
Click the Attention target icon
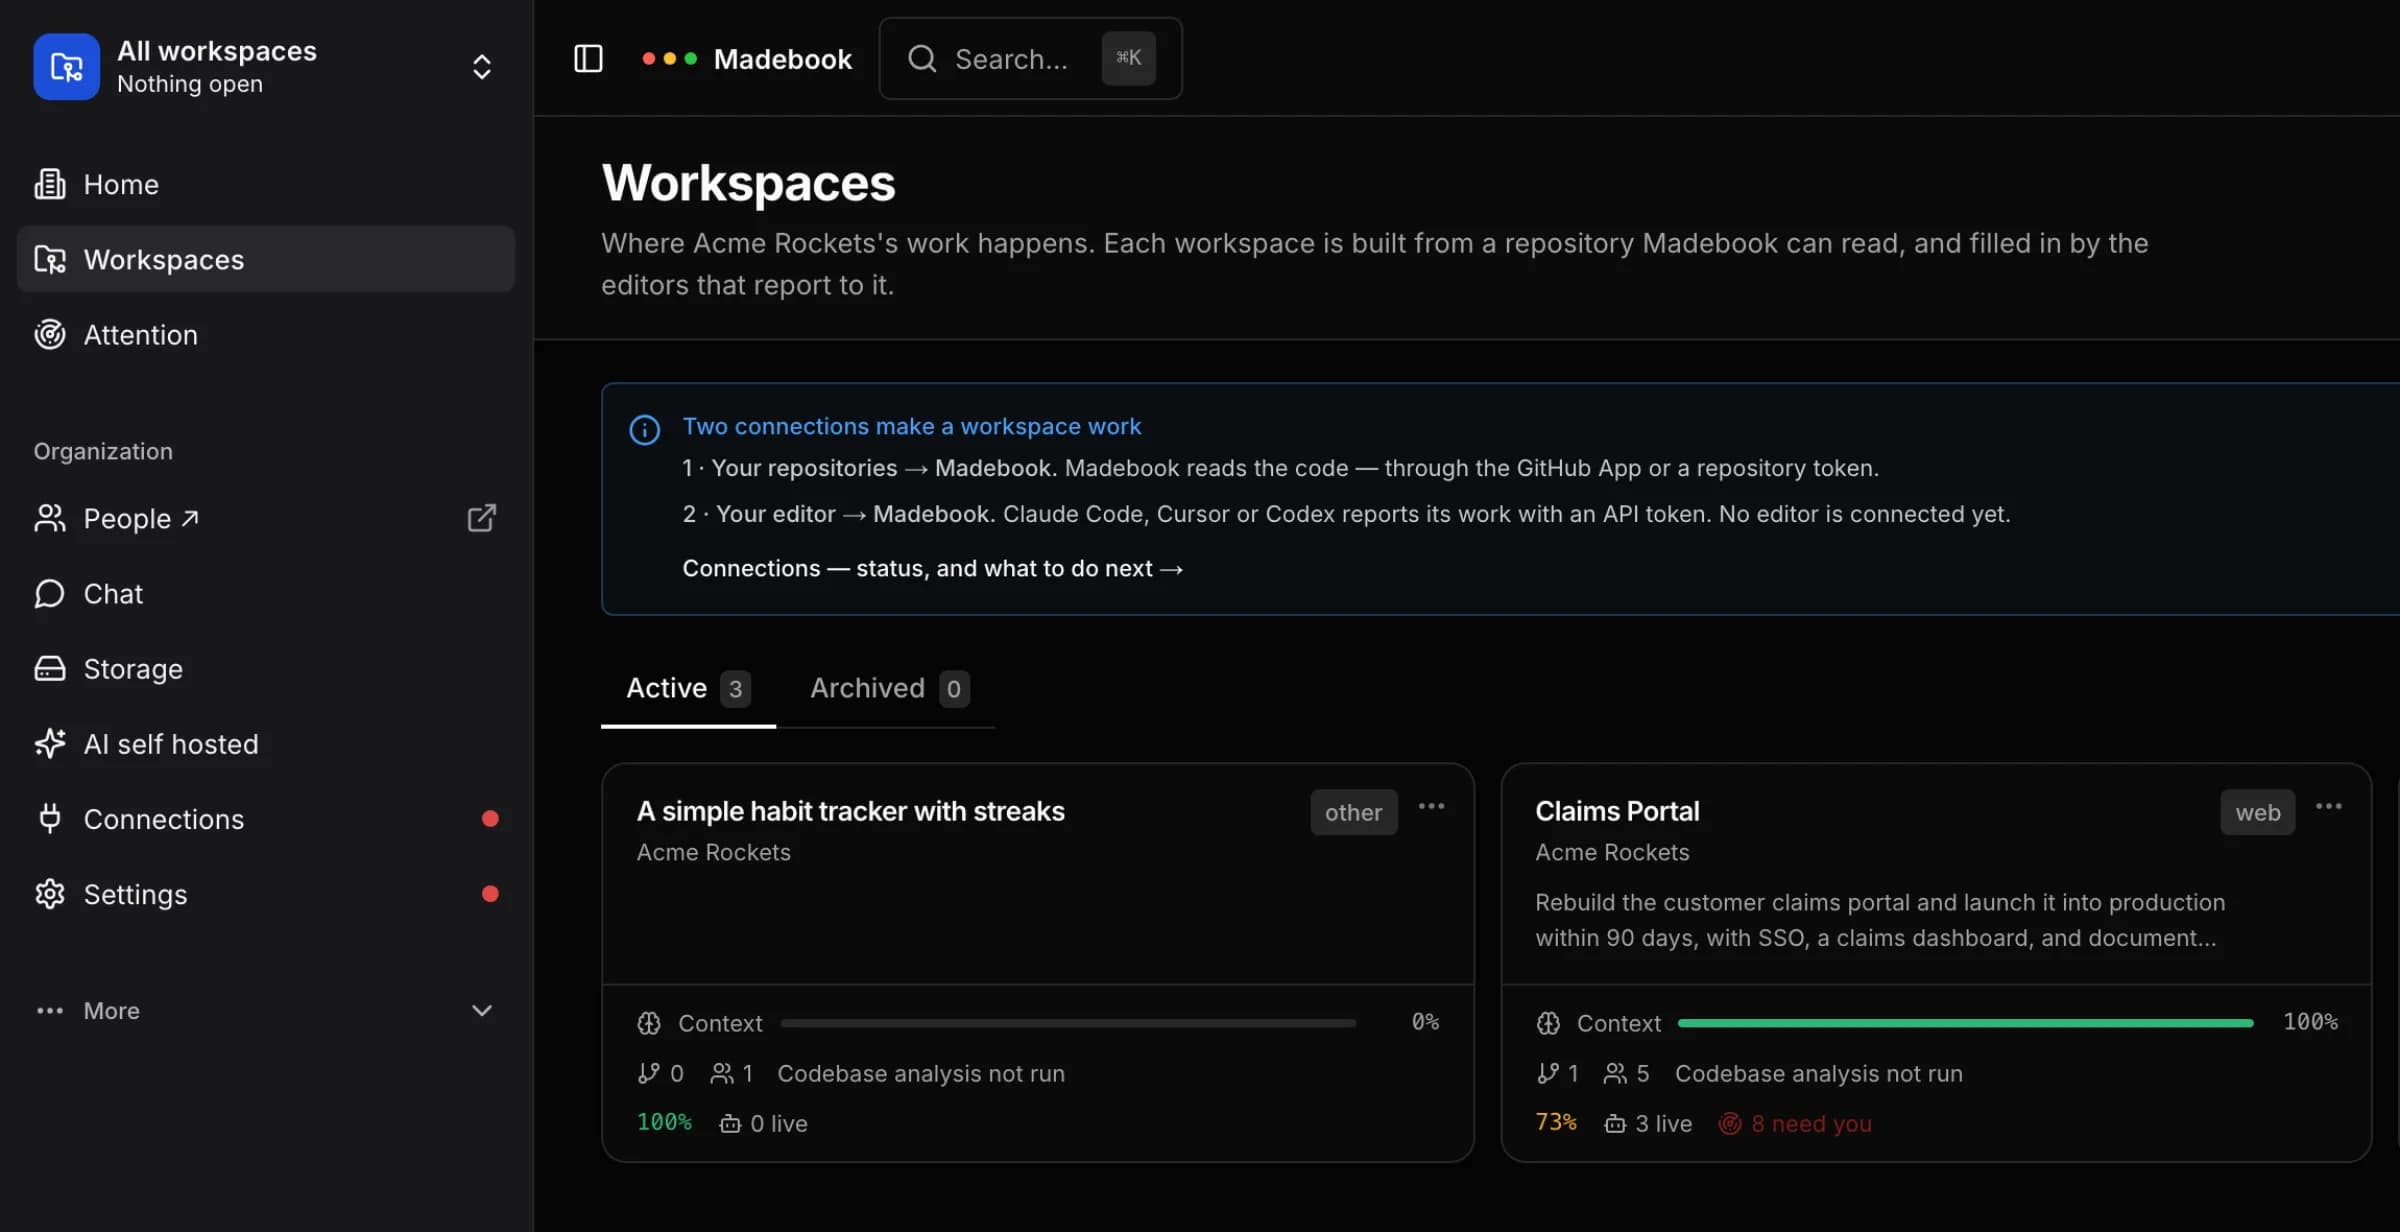pos(50,334)
